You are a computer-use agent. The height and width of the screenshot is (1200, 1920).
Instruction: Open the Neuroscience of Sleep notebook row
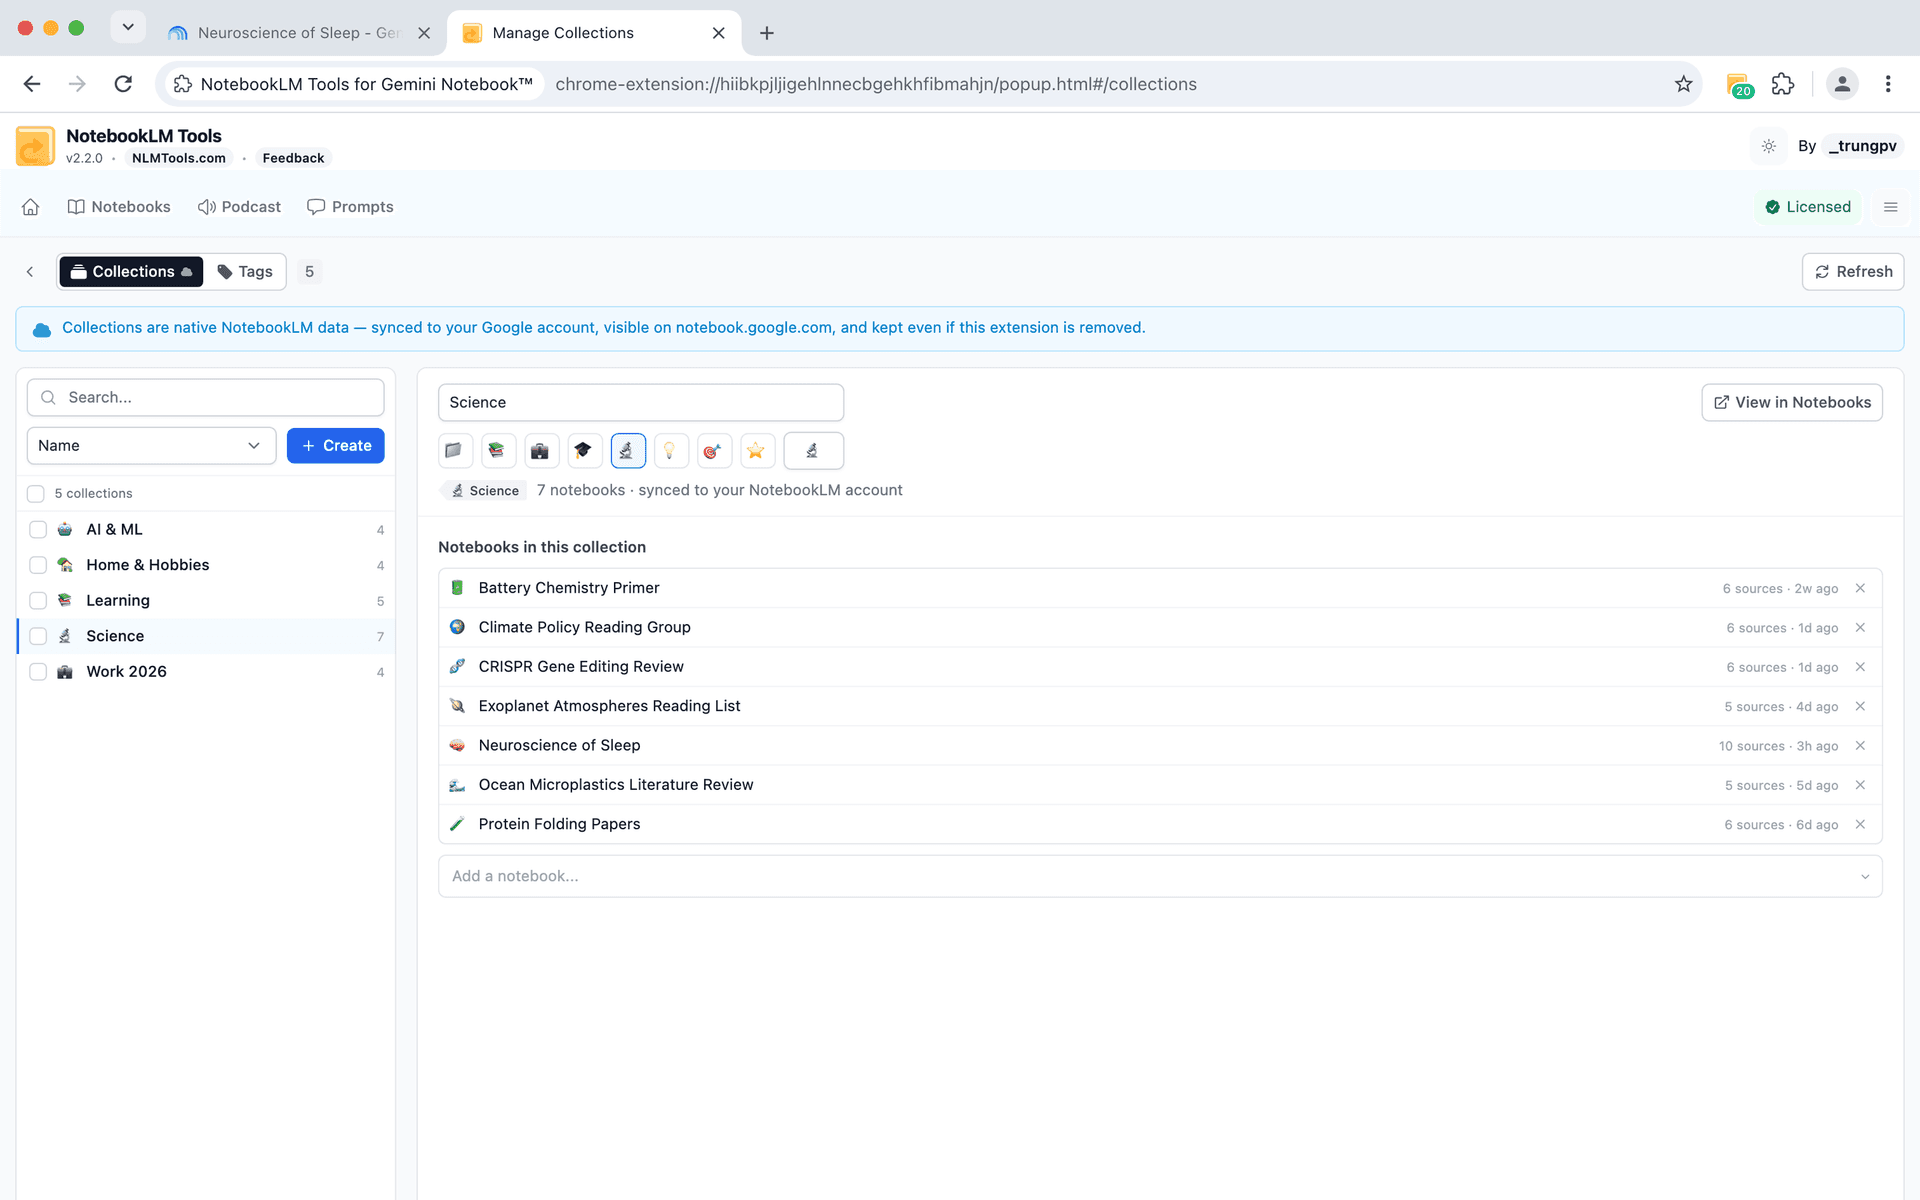(1160, 746)
